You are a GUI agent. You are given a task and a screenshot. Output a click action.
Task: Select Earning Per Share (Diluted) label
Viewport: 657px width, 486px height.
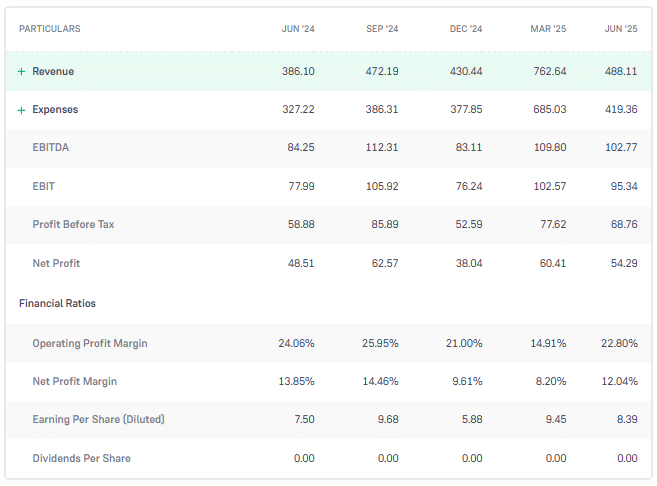tap(98, 419)
